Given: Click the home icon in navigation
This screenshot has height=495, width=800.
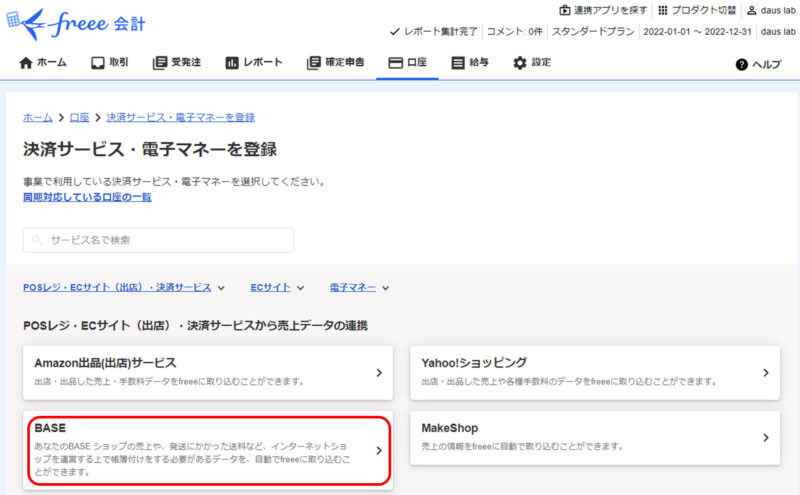Looking at the screenshot, I should point(26,63).
